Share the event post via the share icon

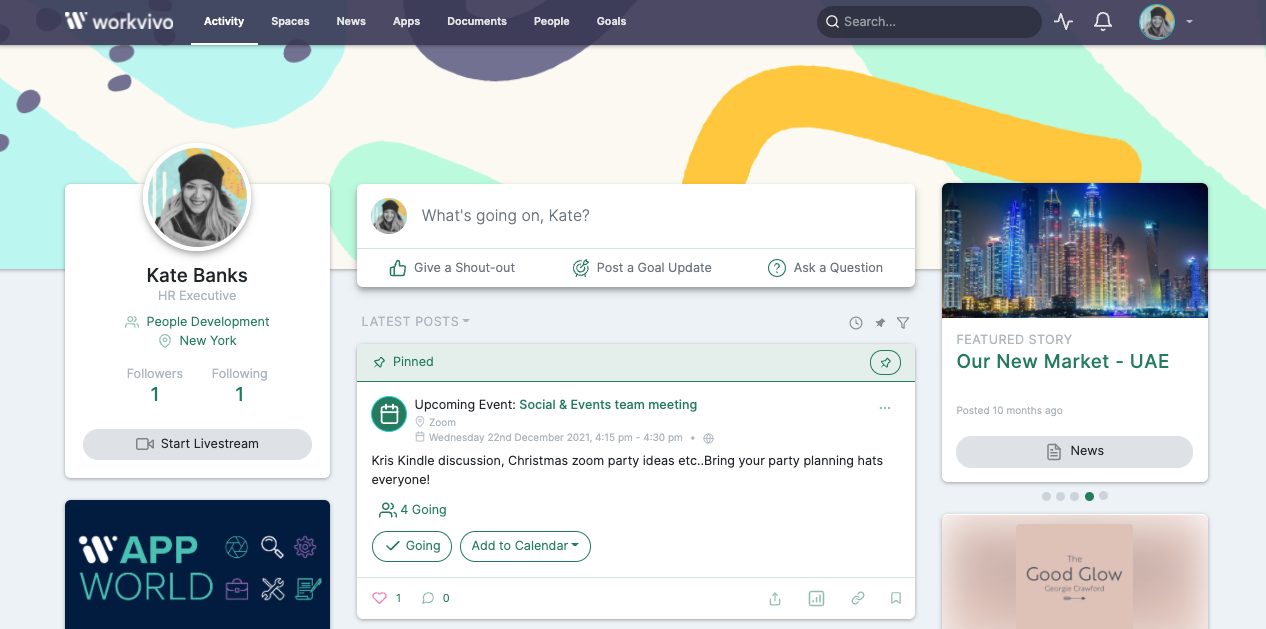click(x=775, y=597)
